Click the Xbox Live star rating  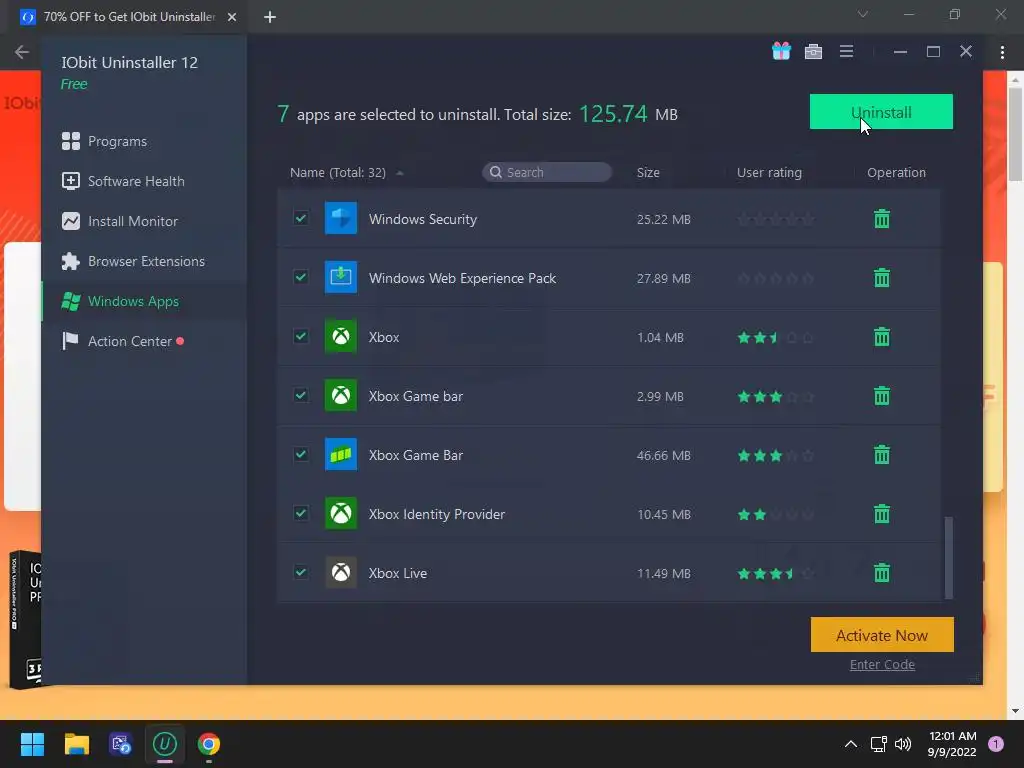point(775,573)
